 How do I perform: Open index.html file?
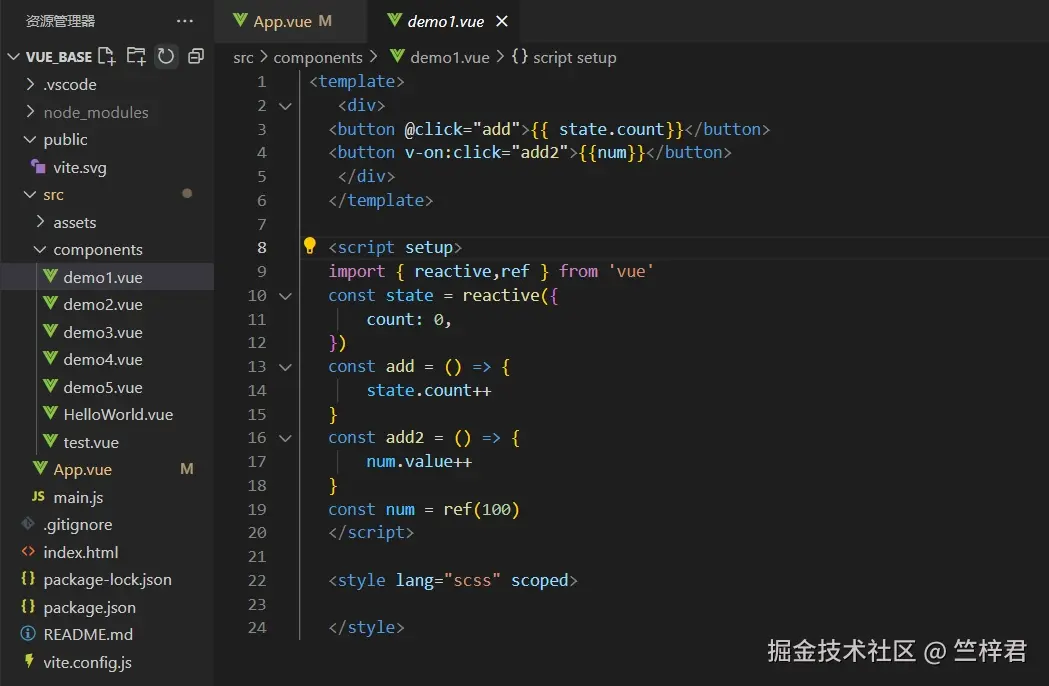pos(80,552)
